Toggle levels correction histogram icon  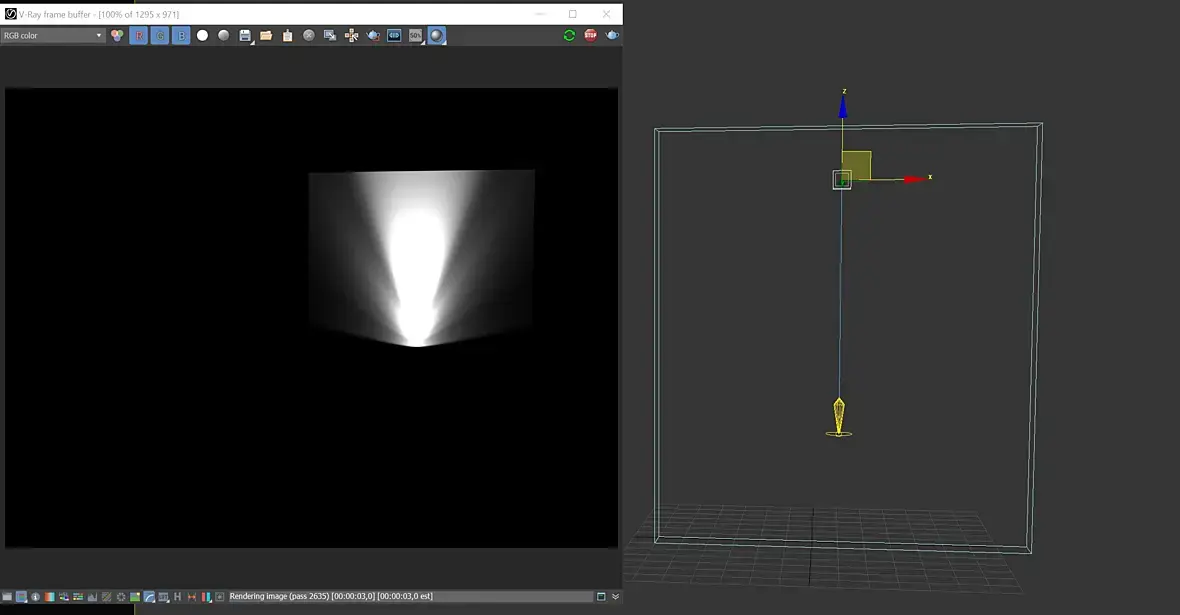pos(92,596)
